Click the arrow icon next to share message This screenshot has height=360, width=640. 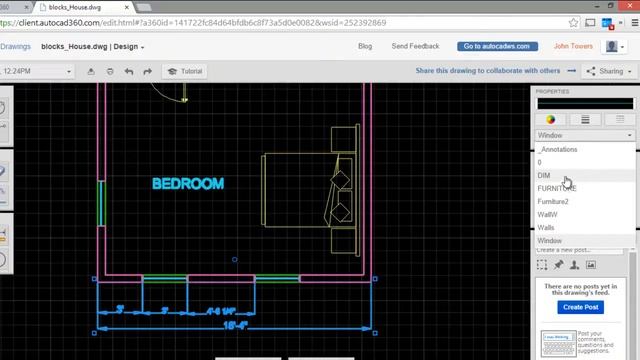pos(571,71)
